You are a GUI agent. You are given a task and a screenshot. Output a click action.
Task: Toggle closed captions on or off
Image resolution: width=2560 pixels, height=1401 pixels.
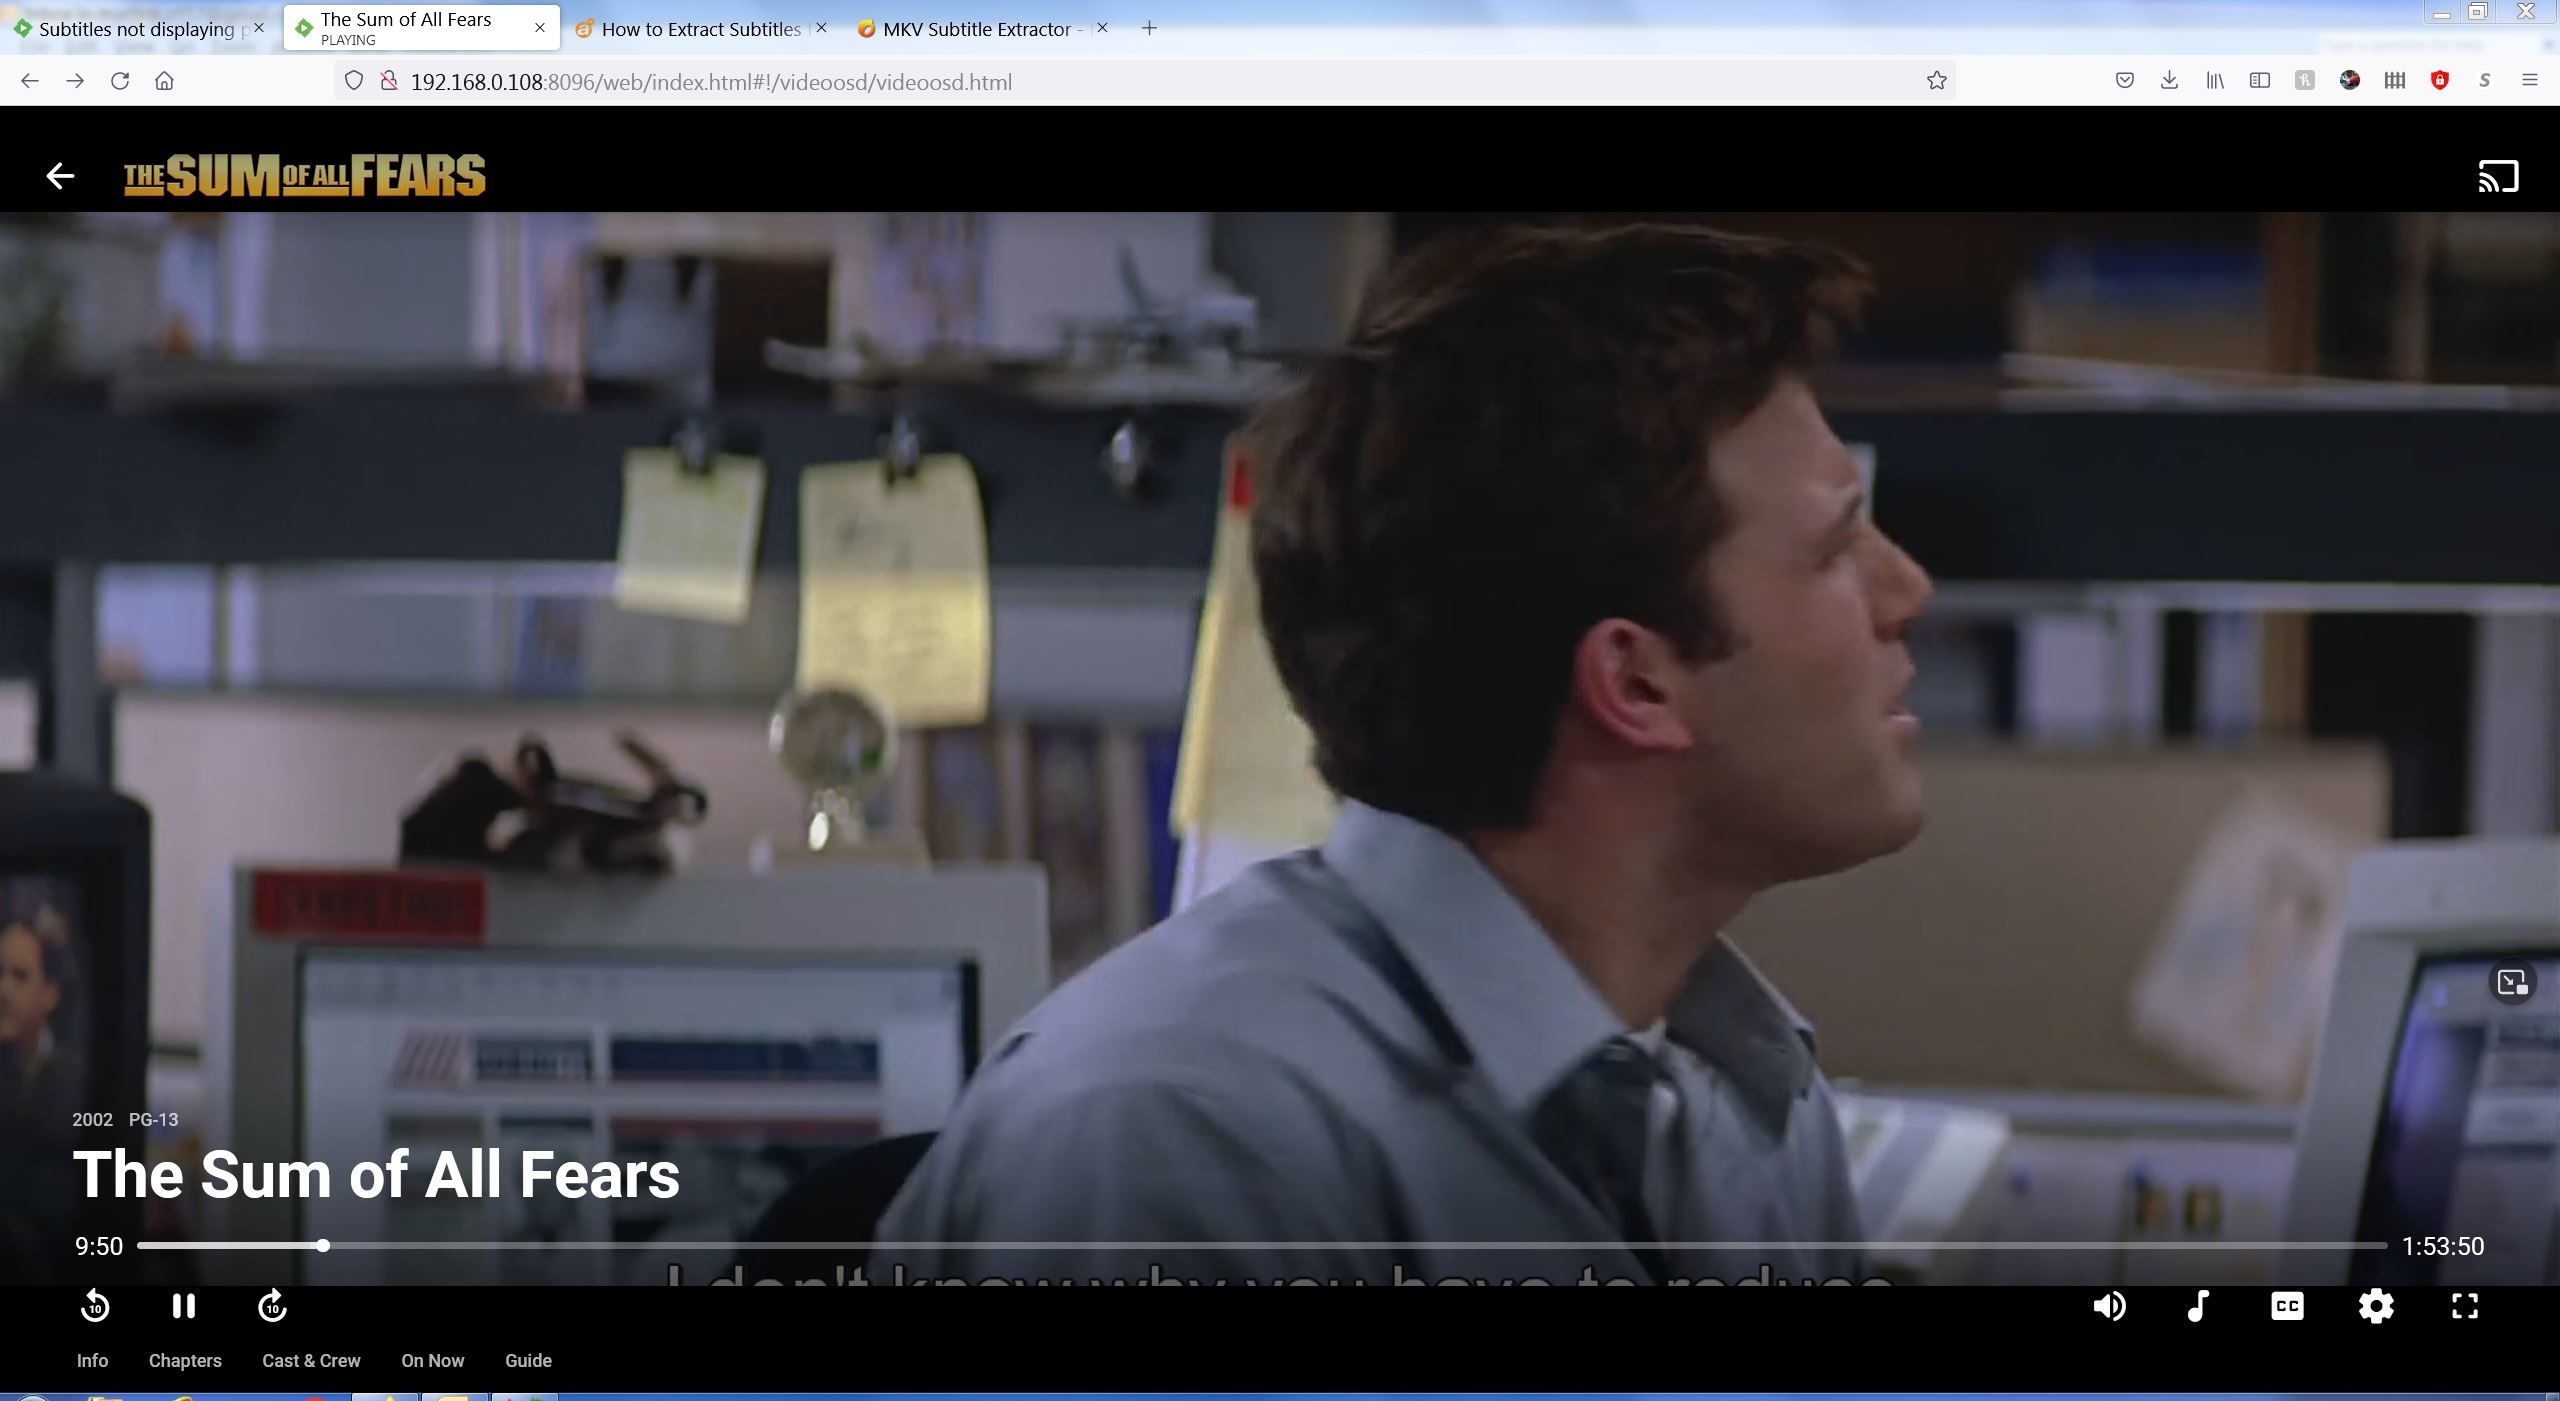tap(2287, 1306)
